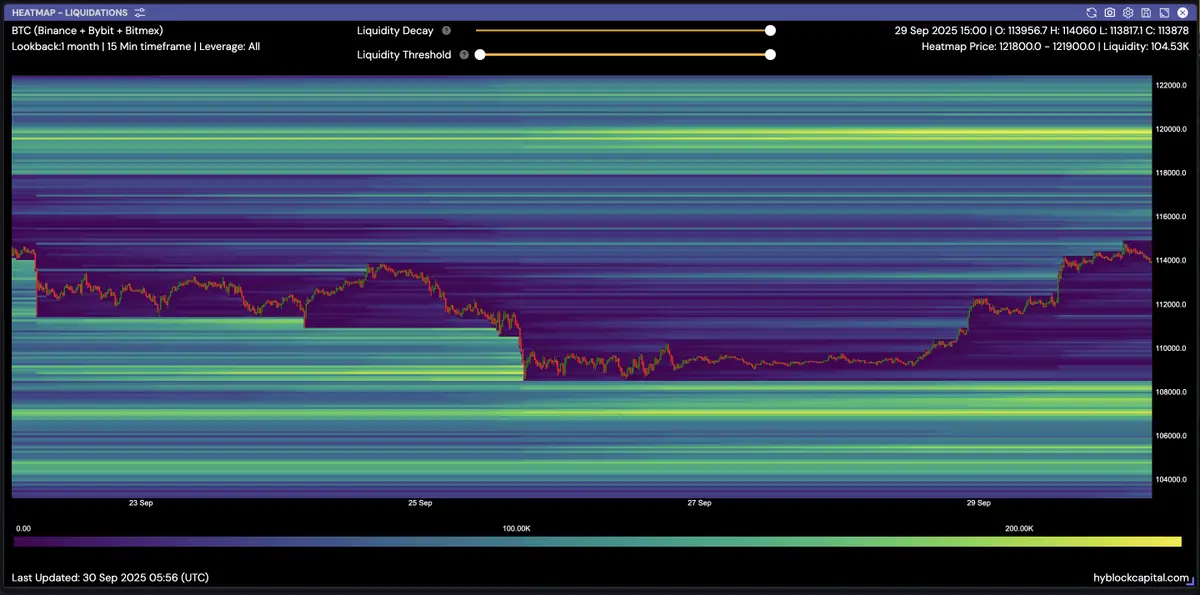This screenshot has width=1200, height=595.
Task: Save the heatmap with the floppy icon
Action: pyautogui.click(x=1146, y=13)
